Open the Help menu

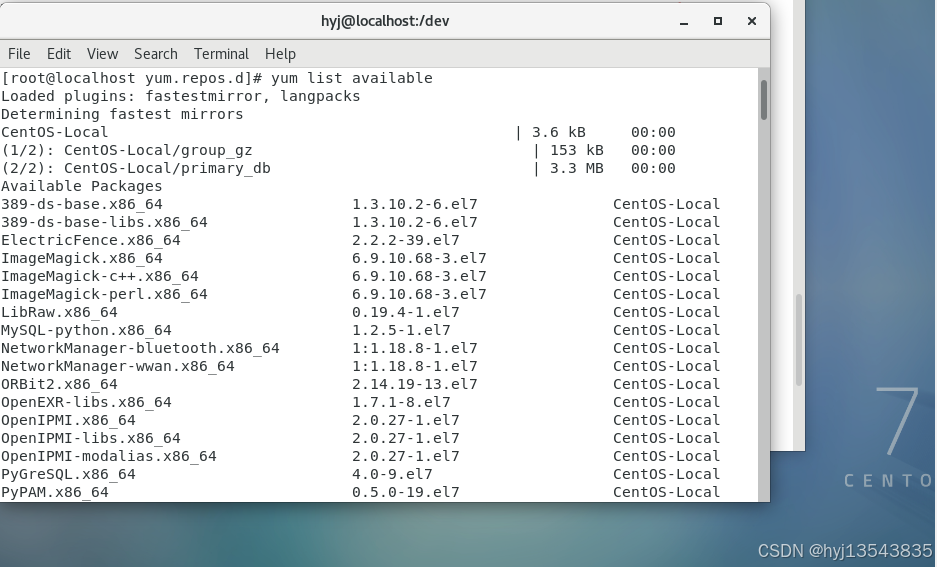[280, 54]
